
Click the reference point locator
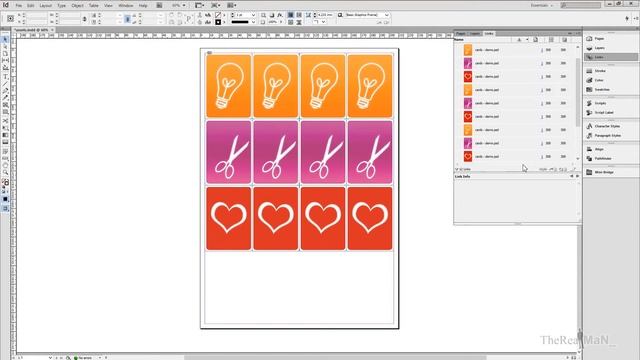click(11, 18)
